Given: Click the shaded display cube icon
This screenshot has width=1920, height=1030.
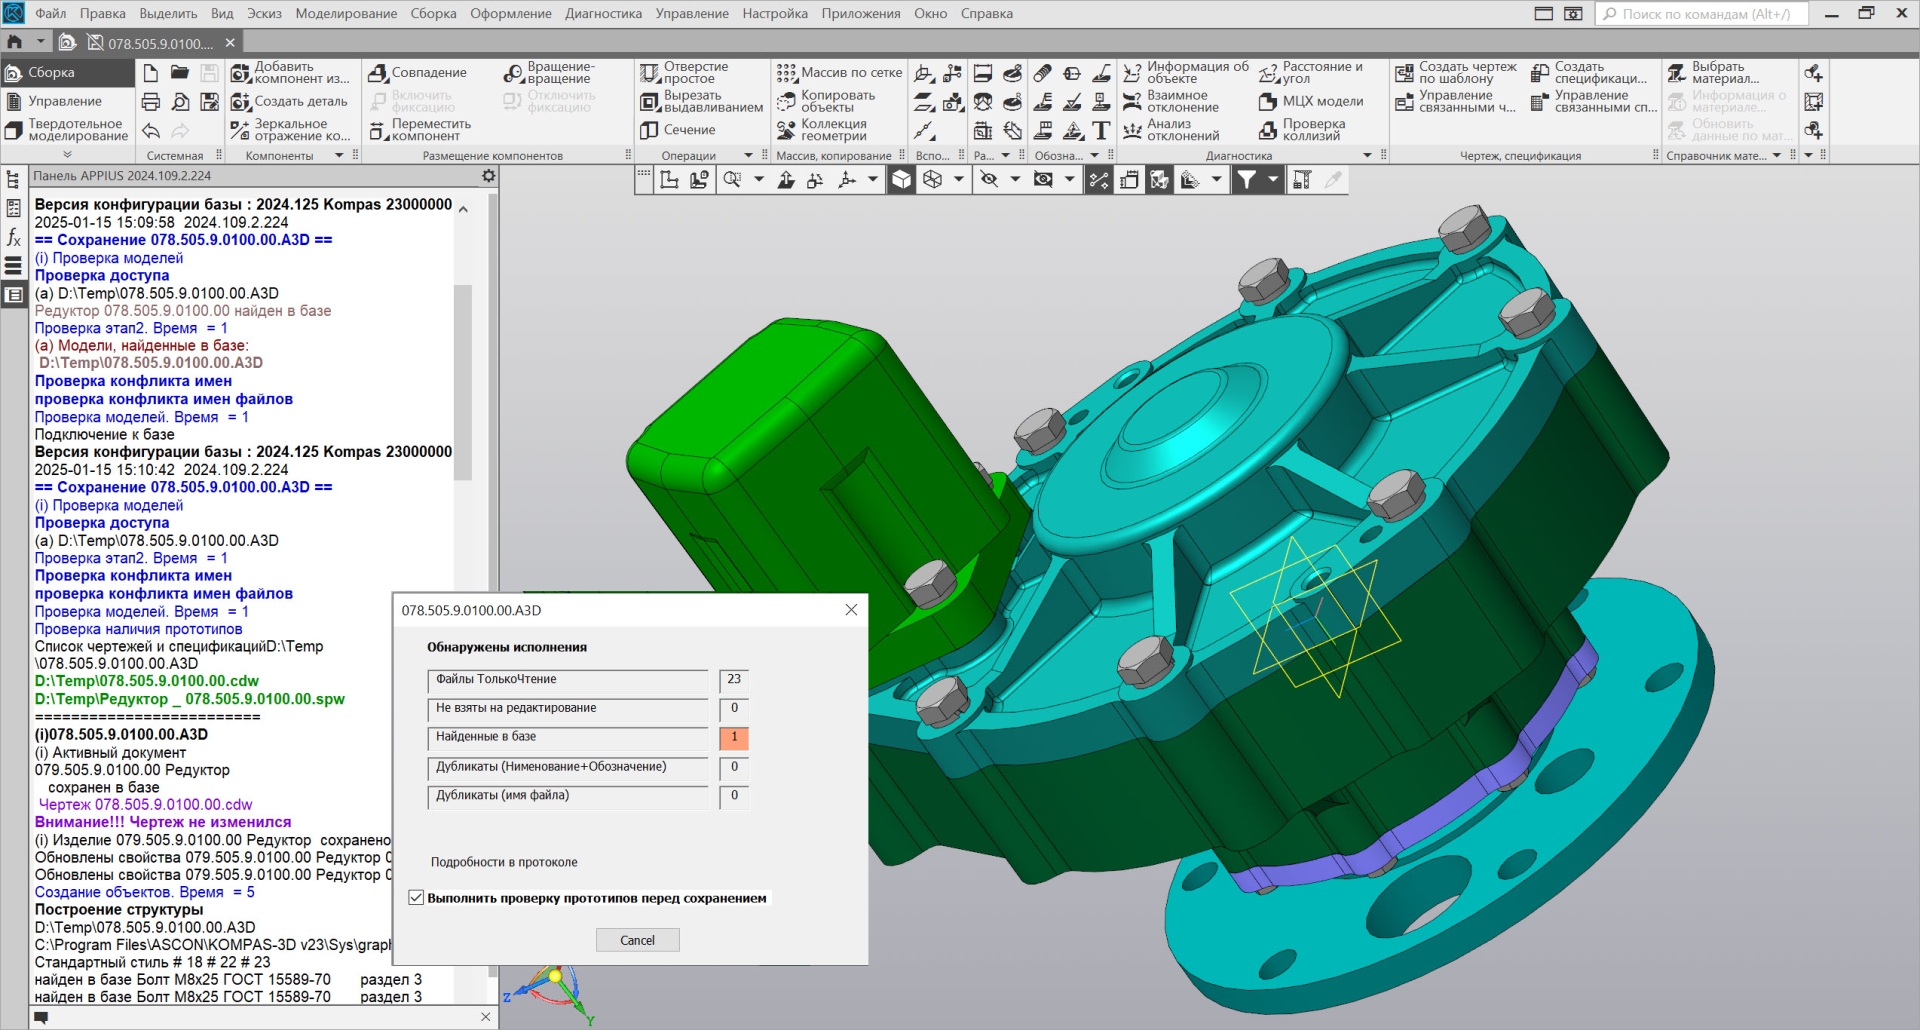Looking at the screenshot, I should click(901, 180).
